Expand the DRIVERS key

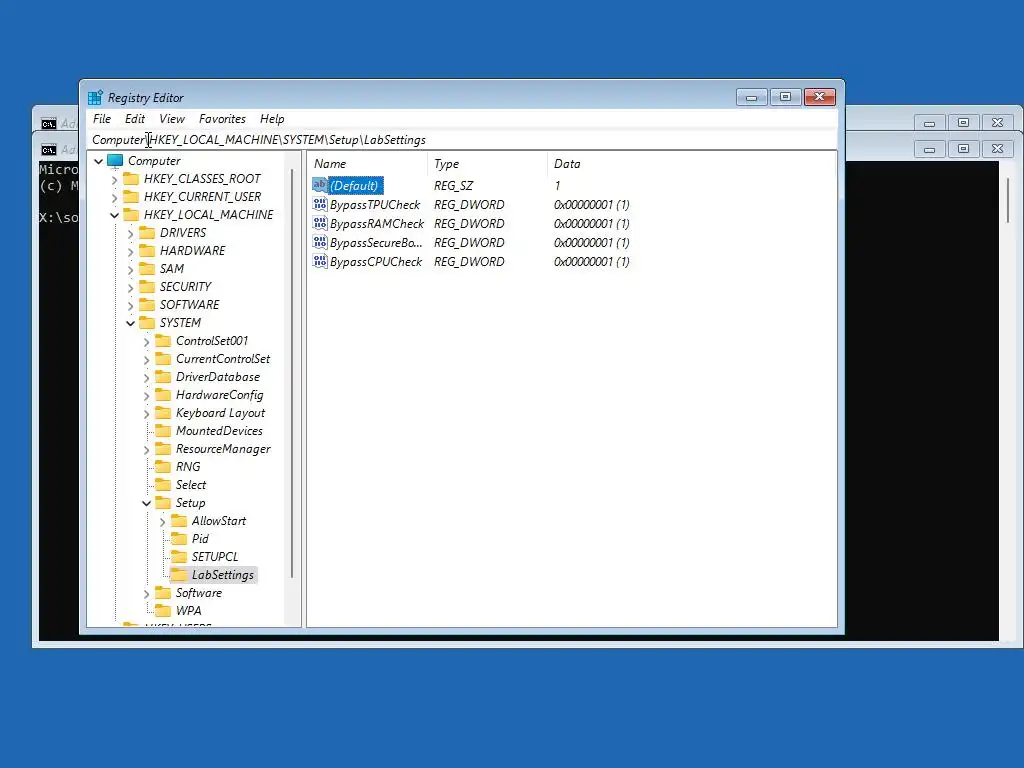click(131, 234)
